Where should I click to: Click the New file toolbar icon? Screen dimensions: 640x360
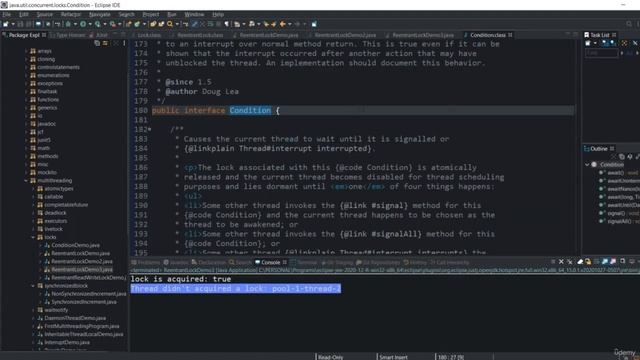6,24
